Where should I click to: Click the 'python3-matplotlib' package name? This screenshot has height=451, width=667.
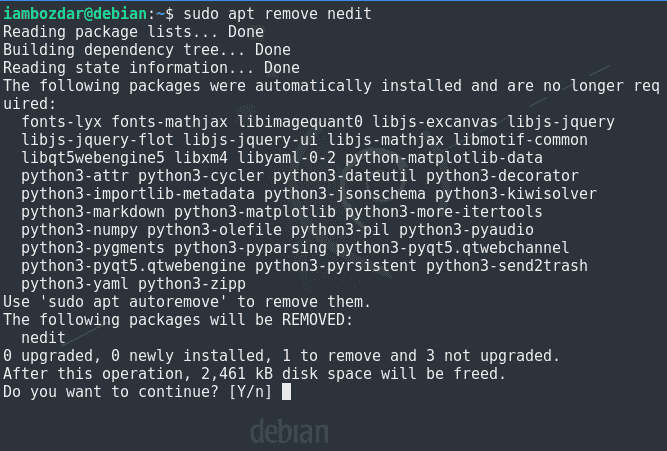click(255, 212)
